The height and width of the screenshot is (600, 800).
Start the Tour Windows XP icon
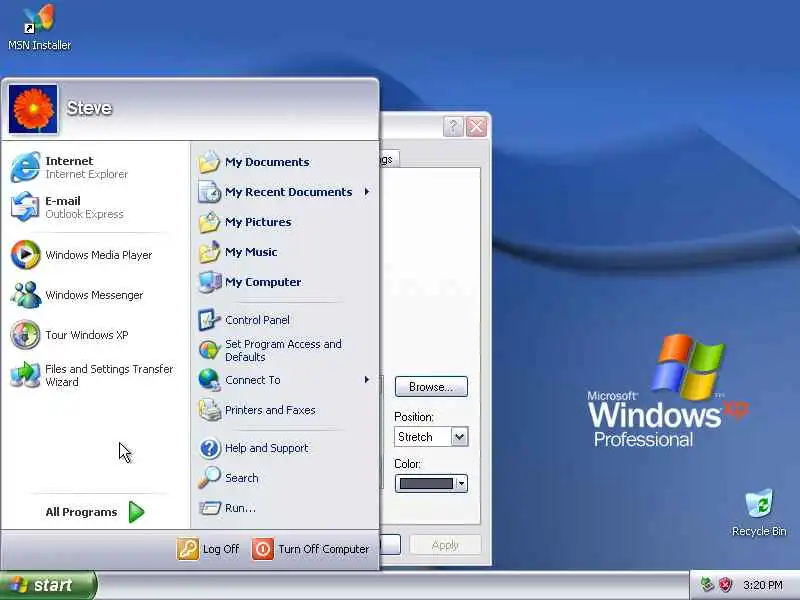click(x=25, y=335)
